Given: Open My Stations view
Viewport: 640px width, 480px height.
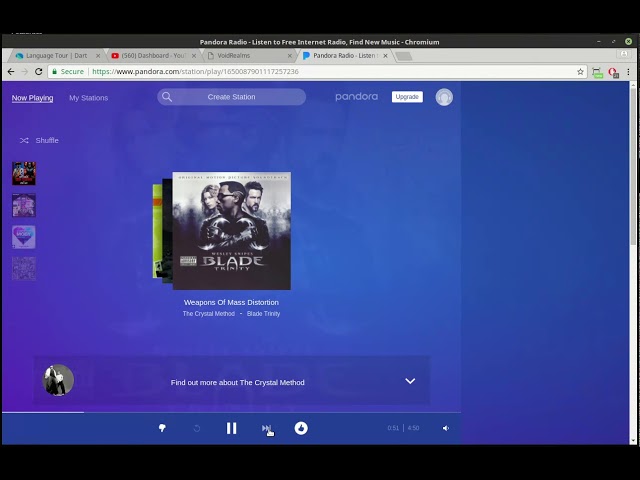Looking at the screenshot, I should pos(89,98).
